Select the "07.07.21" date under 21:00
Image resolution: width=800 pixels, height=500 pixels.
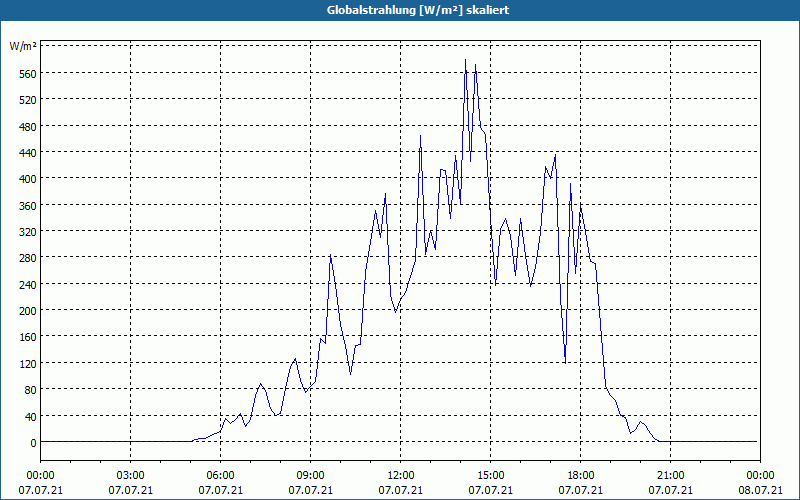pos(670,490)
